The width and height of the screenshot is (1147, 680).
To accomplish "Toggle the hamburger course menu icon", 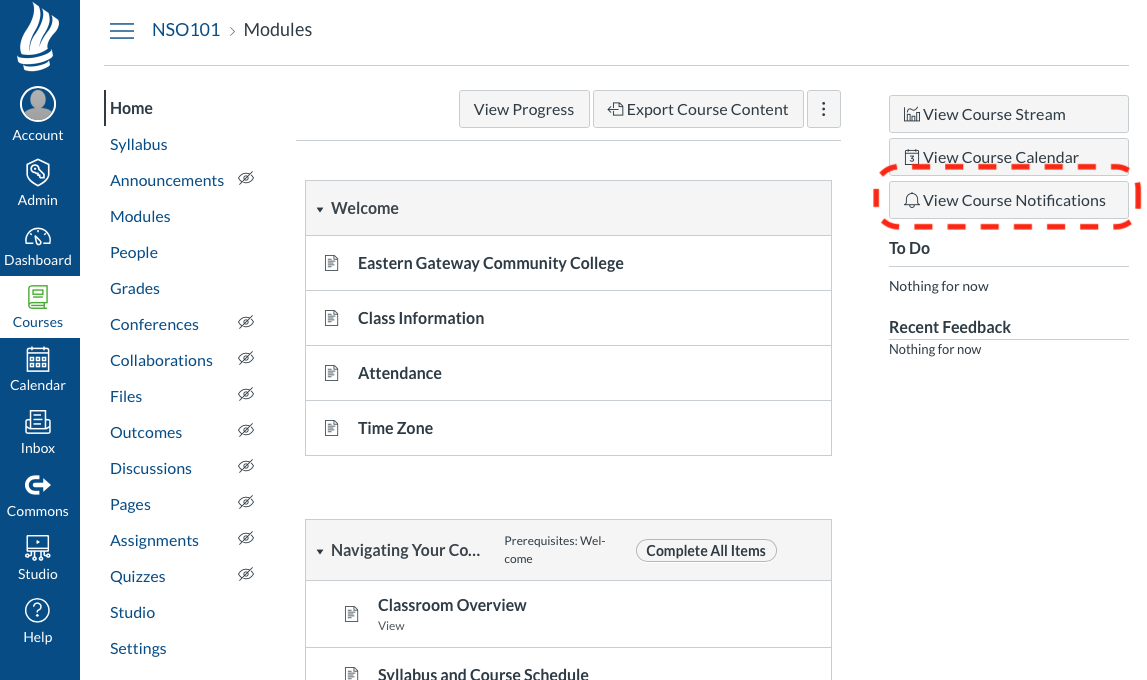I will pyautogui.click(x=122, y=31).
